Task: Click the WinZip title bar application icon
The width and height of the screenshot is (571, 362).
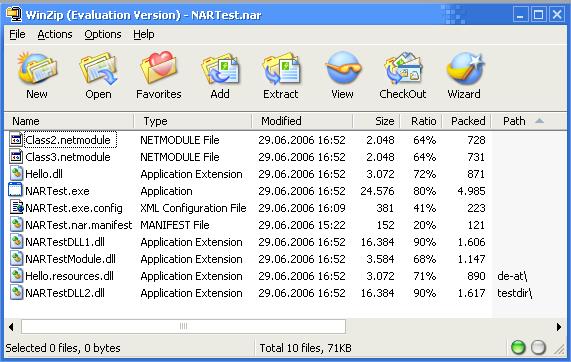Action: (14, 14)
